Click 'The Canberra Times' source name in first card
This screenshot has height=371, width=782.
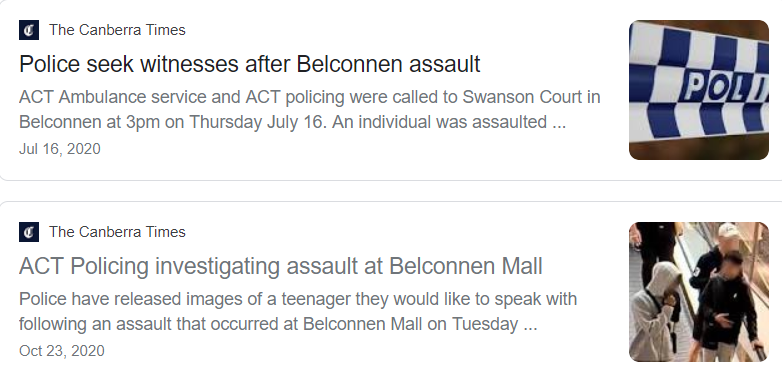point(117,30)
